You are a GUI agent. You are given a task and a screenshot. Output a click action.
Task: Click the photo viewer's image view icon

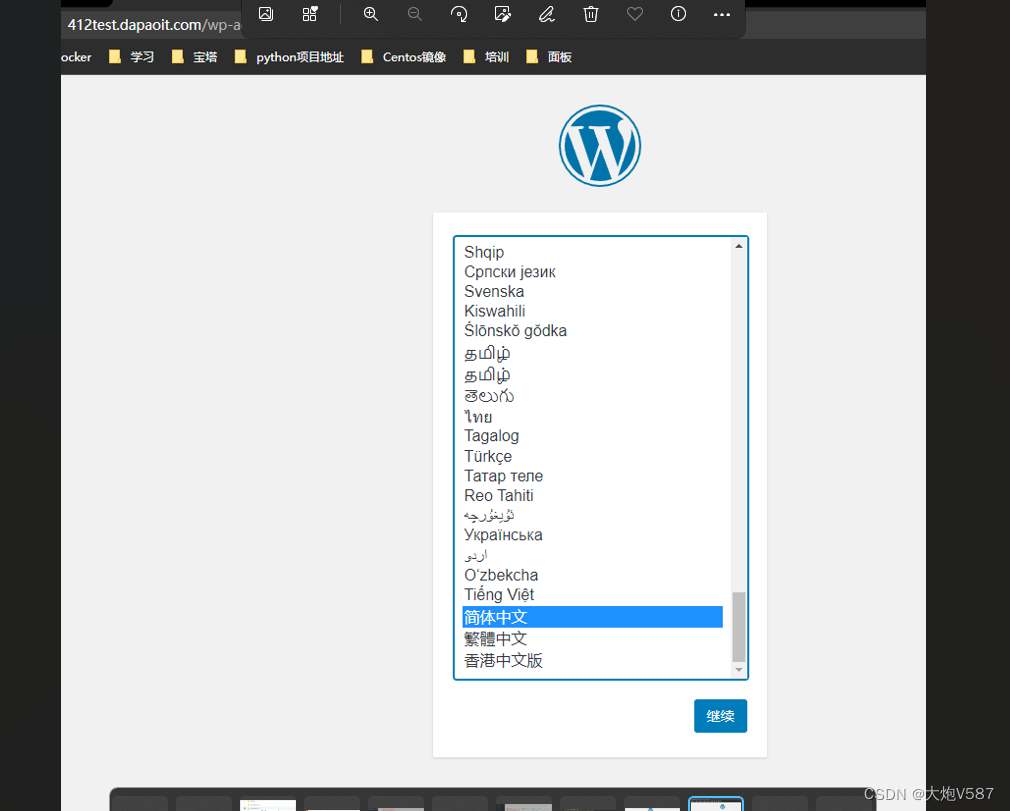pos(266,14)
